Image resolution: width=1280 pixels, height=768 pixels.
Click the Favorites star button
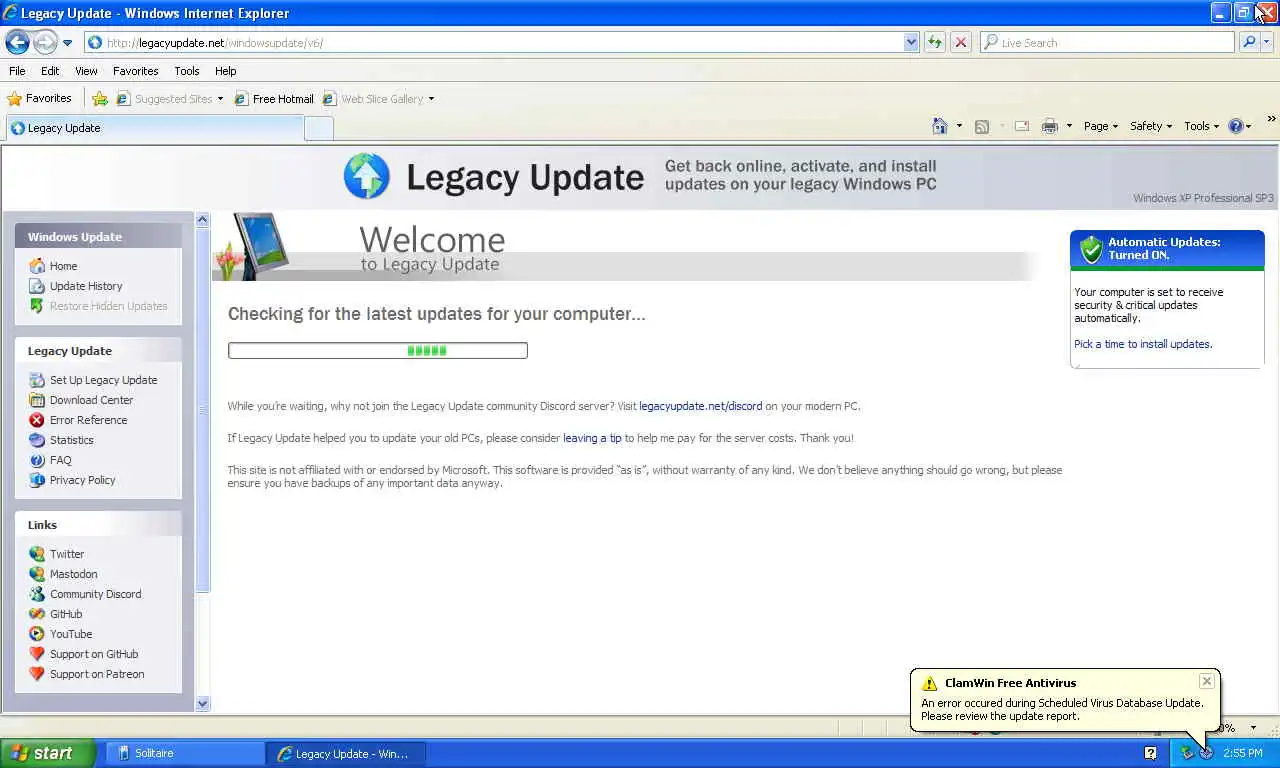(39, 98)
